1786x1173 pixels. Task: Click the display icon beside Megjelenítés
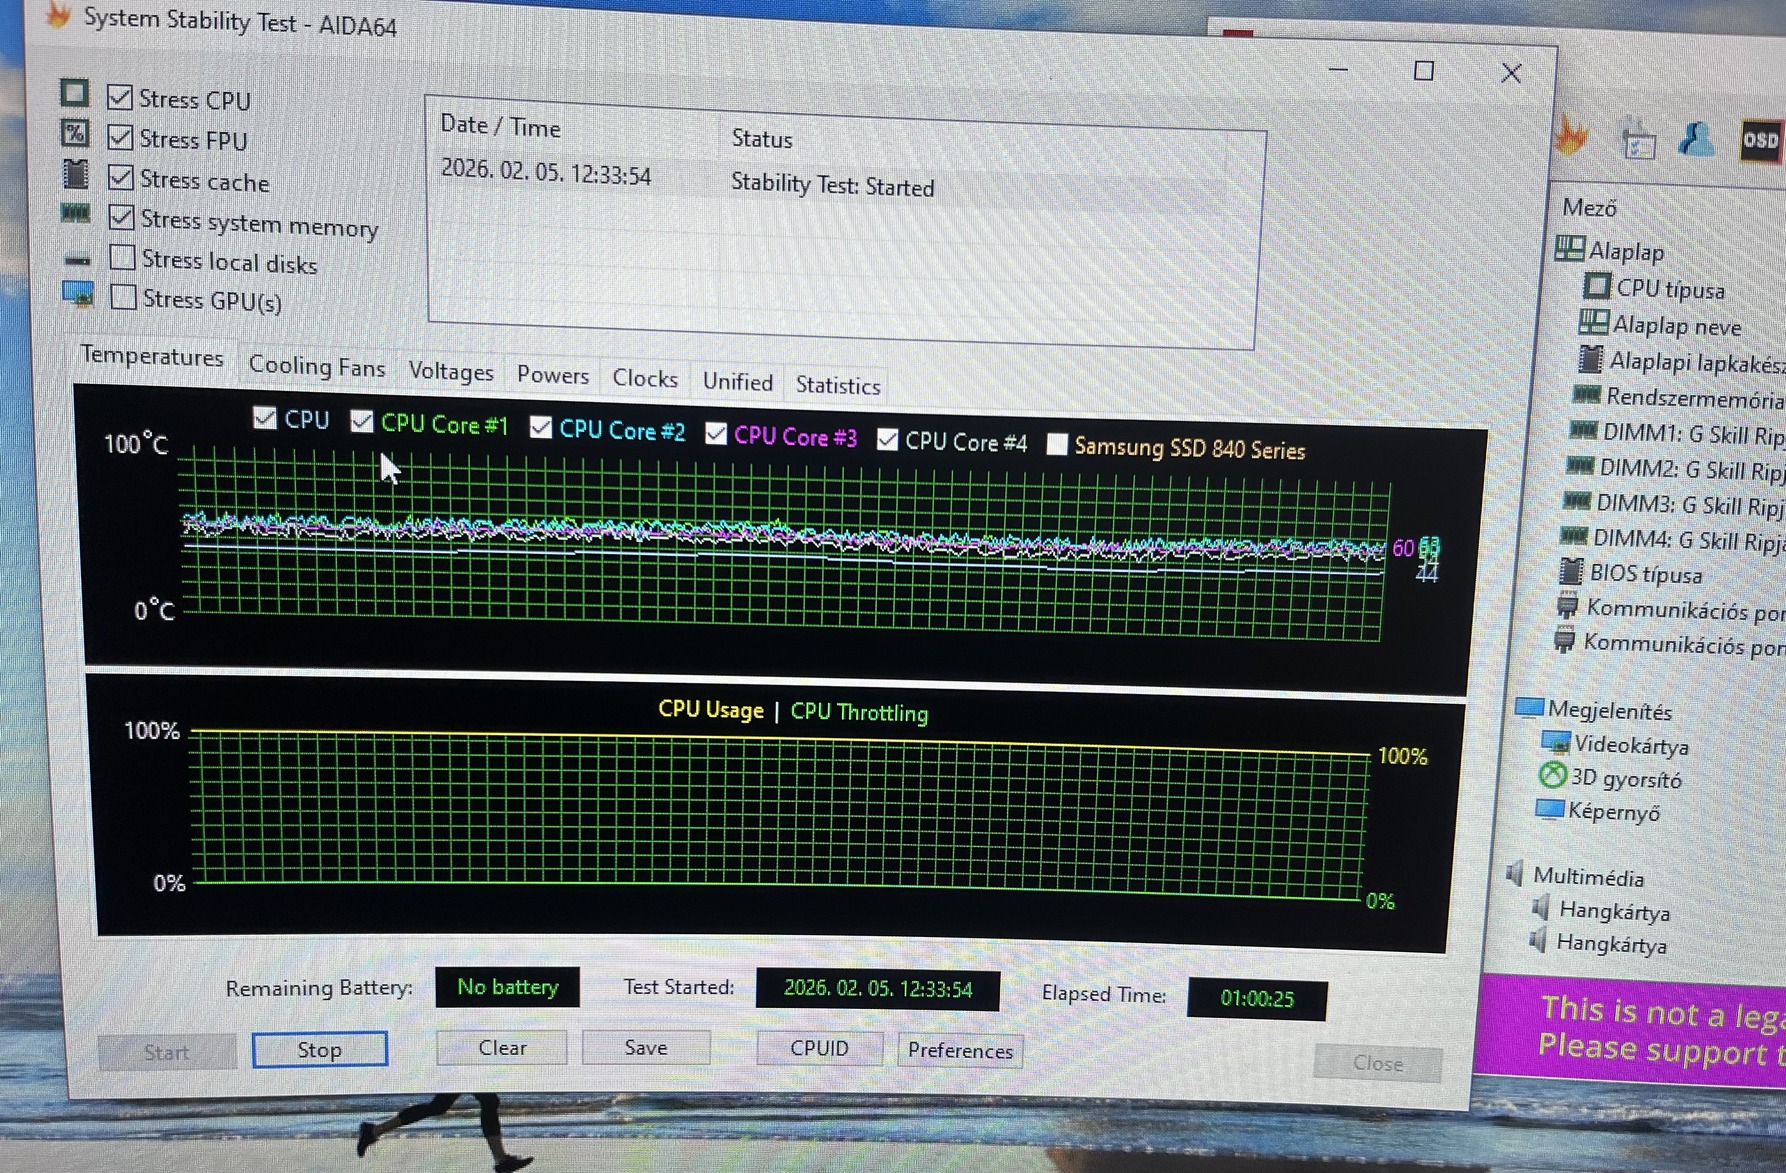[1529, 708]
